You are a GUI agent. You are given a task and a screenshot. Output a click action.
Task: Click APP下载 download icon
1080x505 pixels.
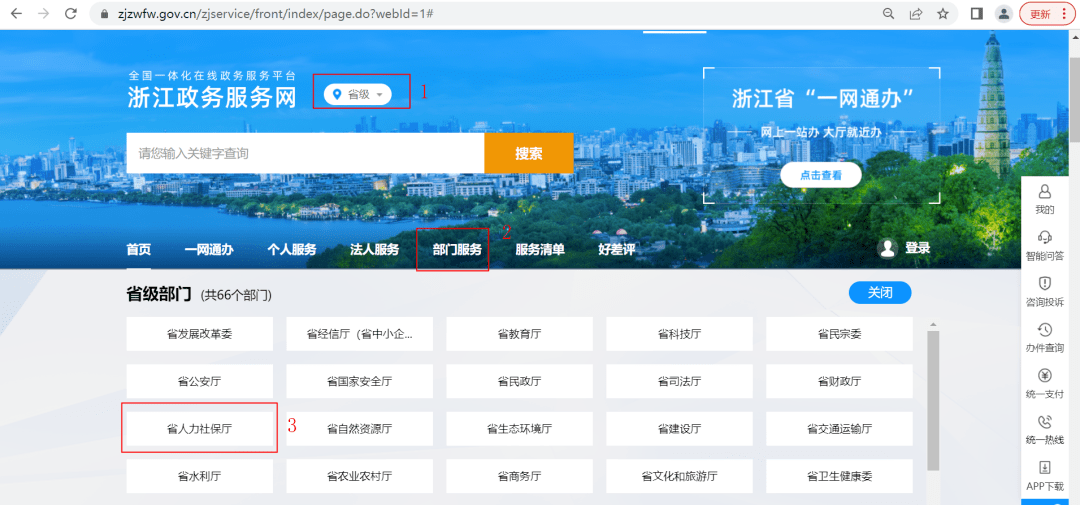pos(1045,468)
